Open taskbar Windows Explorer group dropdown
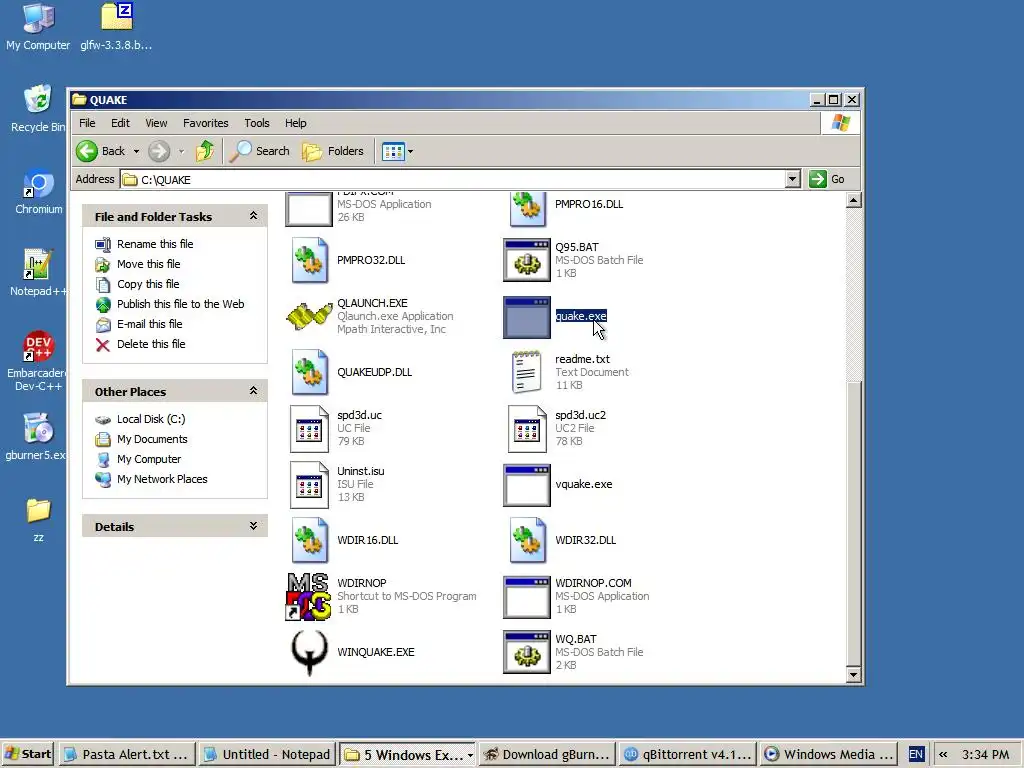The width and height of the screenshot is (1024, 768). (x=470, y=755)
